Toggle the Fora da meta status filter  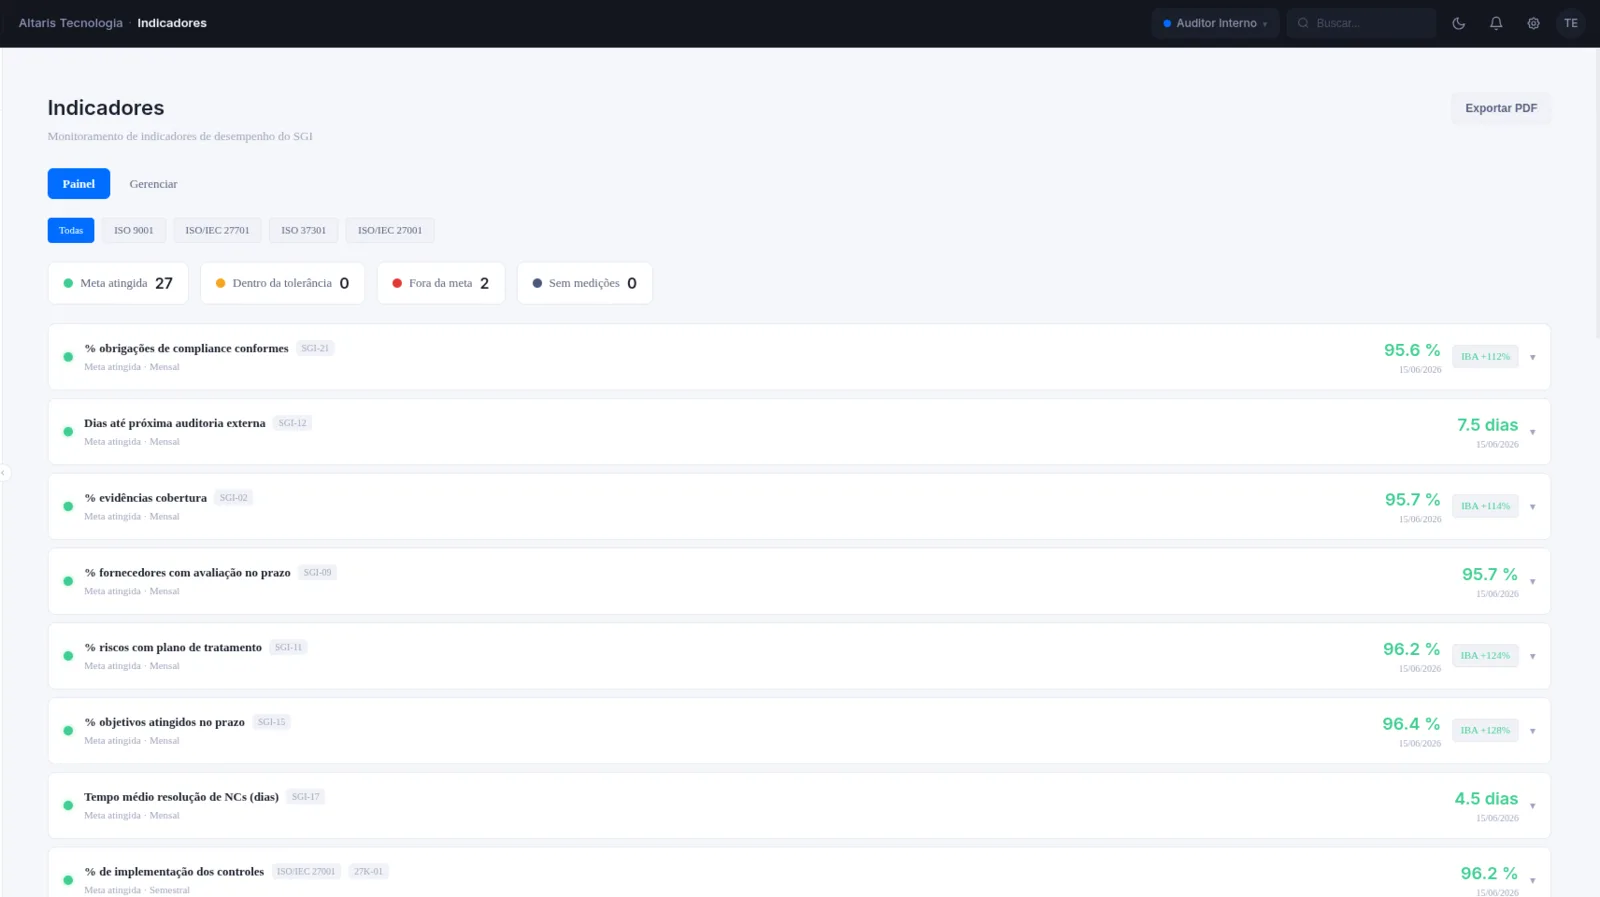tap(441, 283)
